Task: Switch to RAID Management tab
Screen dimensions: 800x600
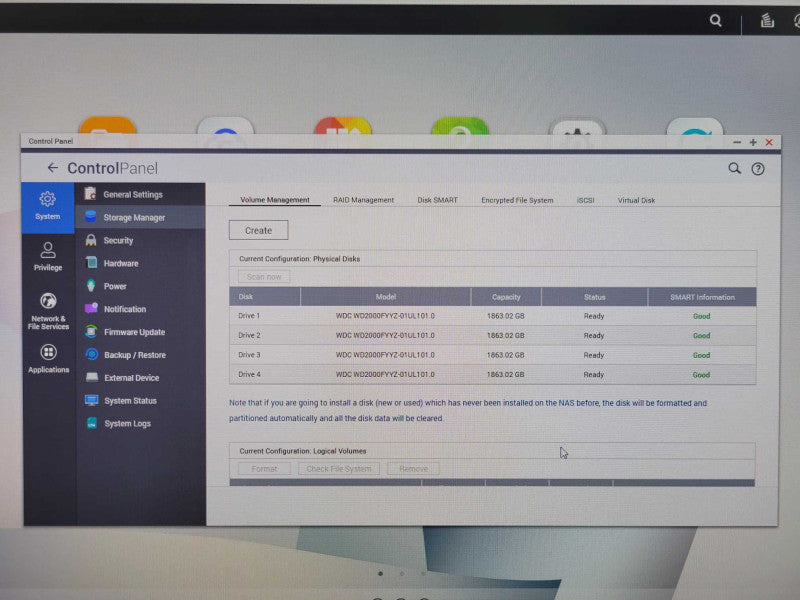Action: [x=363, y=200]
